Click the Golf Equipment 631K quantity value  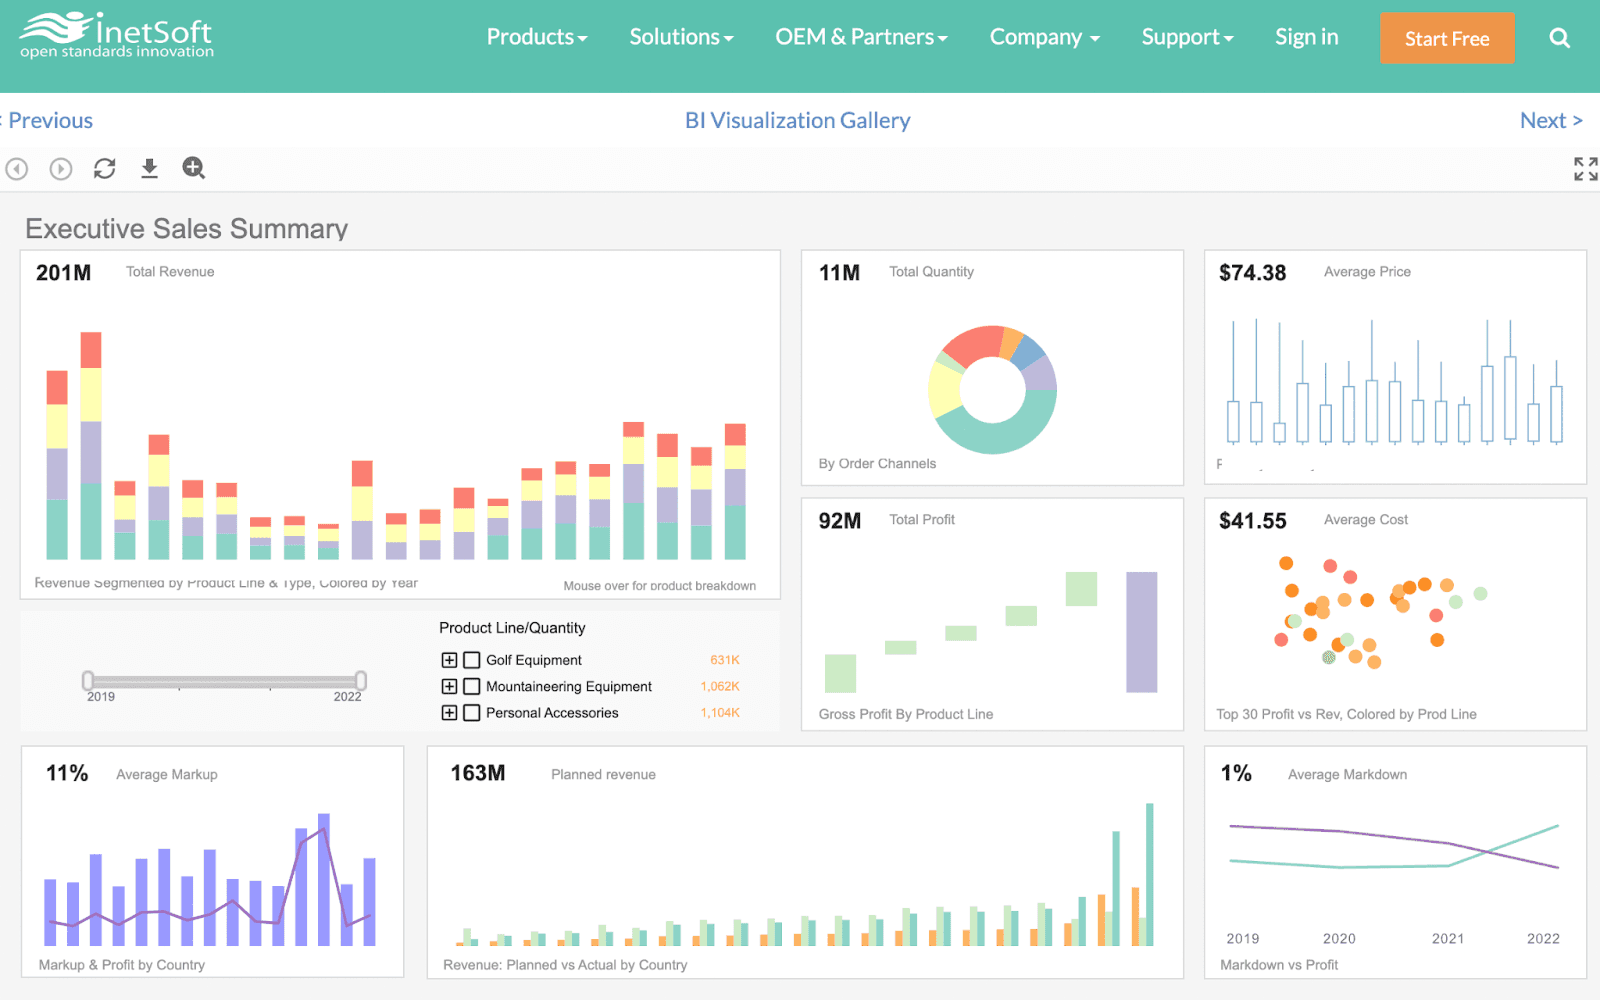point(725,660)
